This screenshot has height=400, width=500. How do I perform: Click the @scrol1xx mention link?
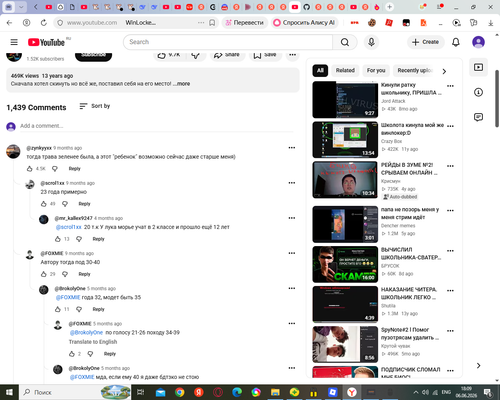tap(69, 227)
